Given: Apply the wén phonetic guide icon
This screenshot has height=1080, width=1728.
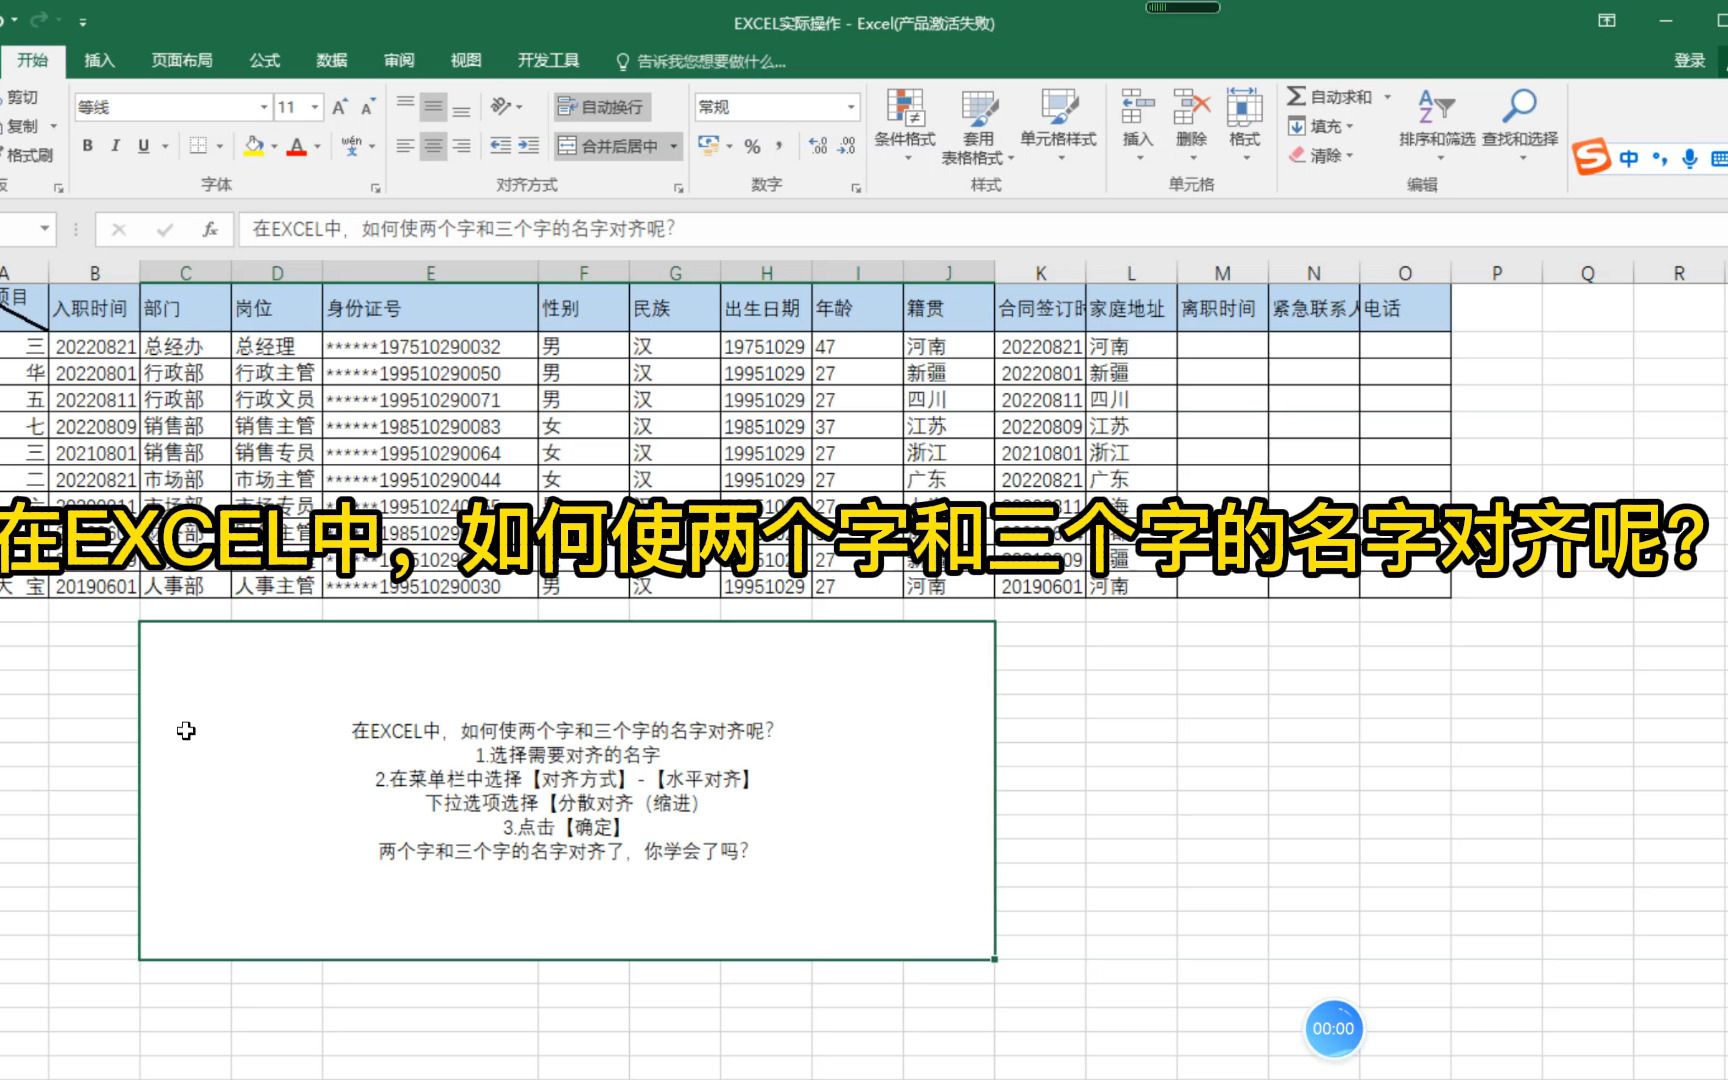Looking at the screenshot, I should pos(351,146).
